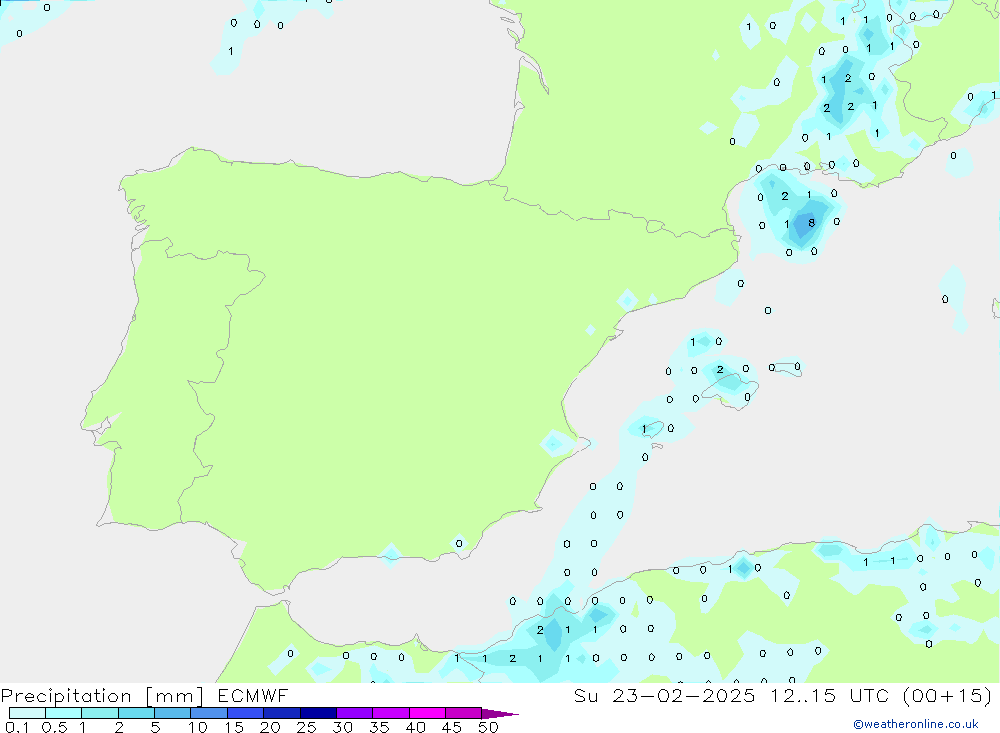Image resolution: width=1000 pixels, height=733 pixels.
Task: Open the weatheronline.co.uk copyright link
Action: [x=915, y=724]
